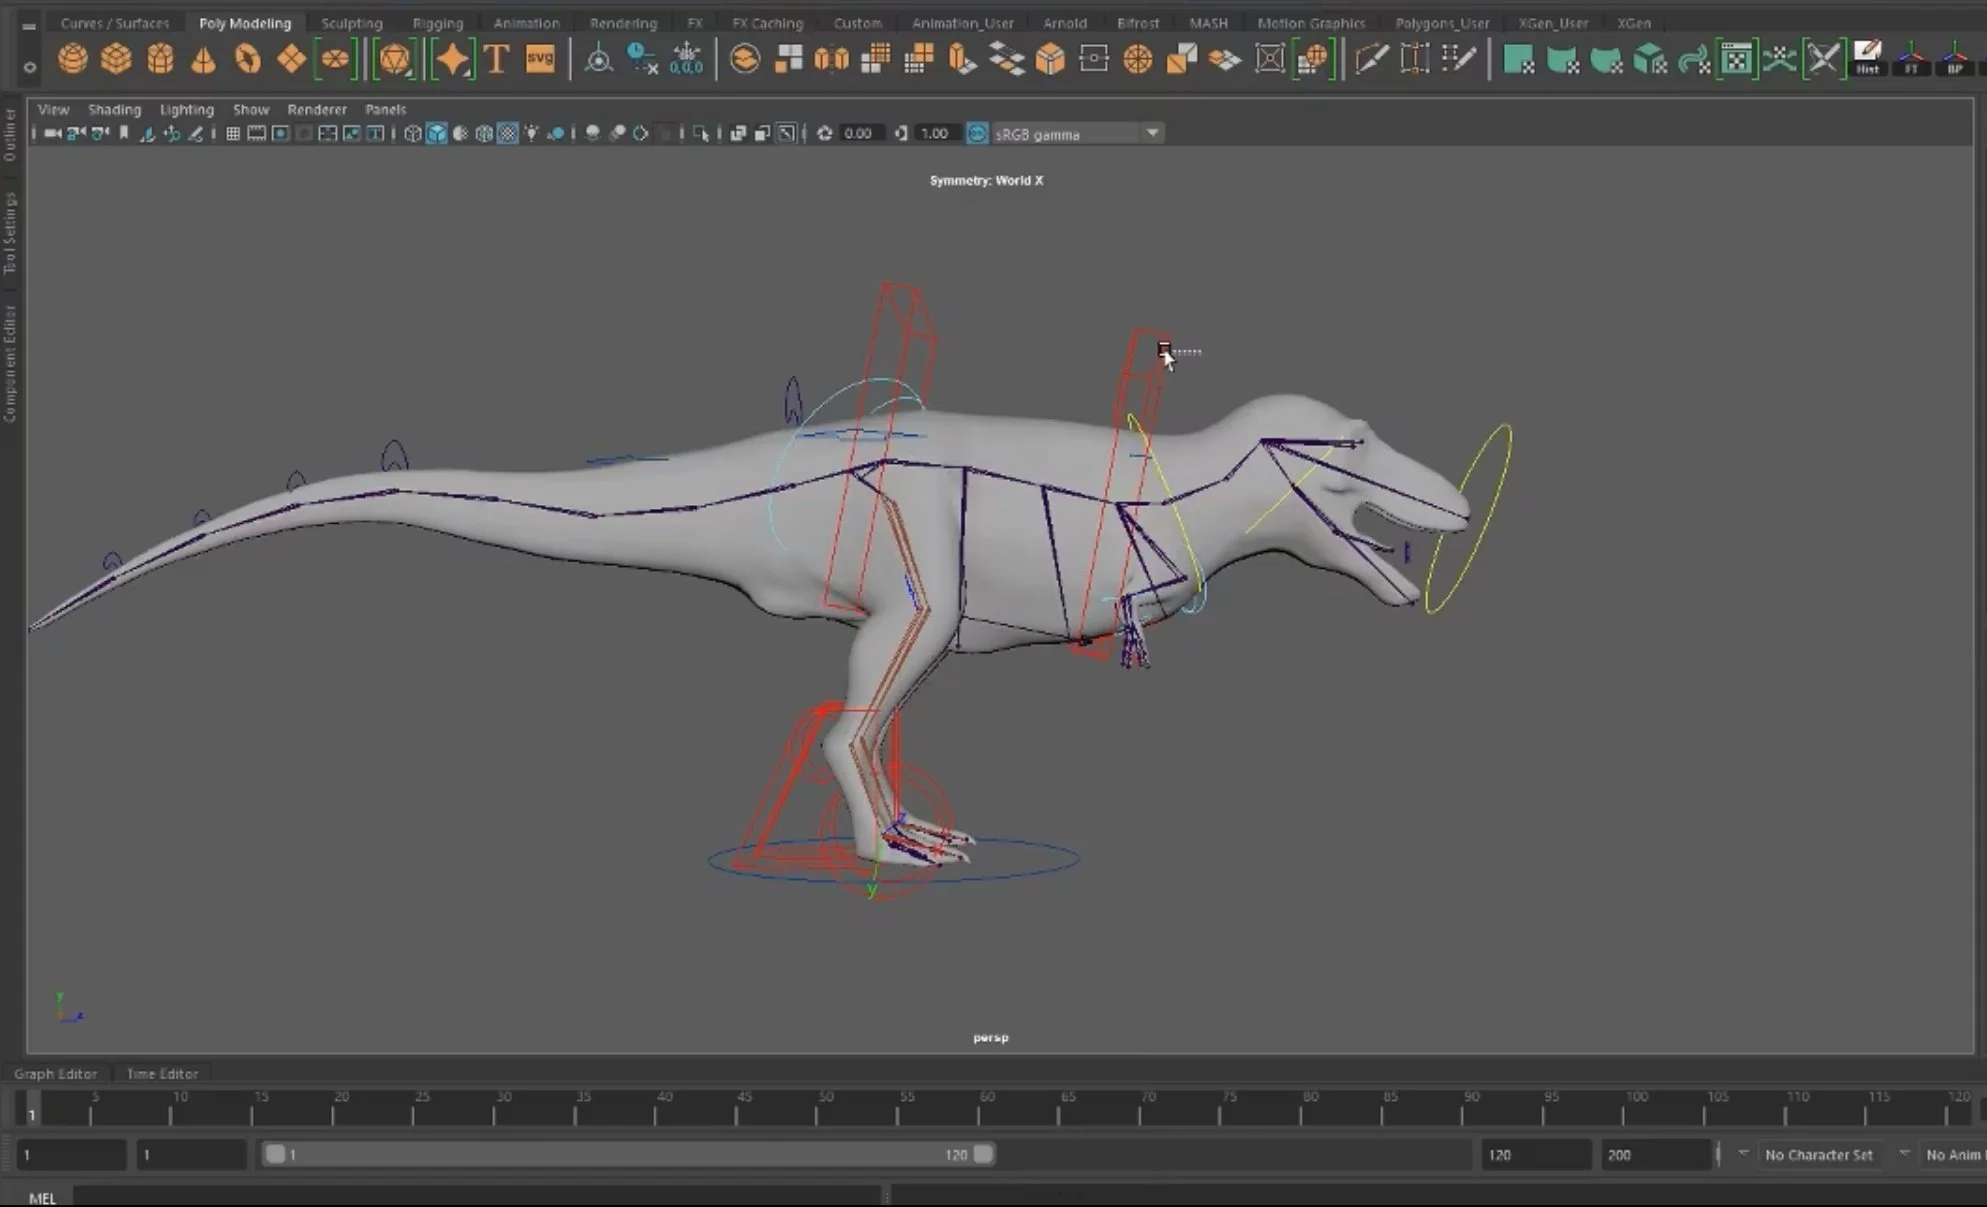Toggle the viewport grid display

point(232,134)
